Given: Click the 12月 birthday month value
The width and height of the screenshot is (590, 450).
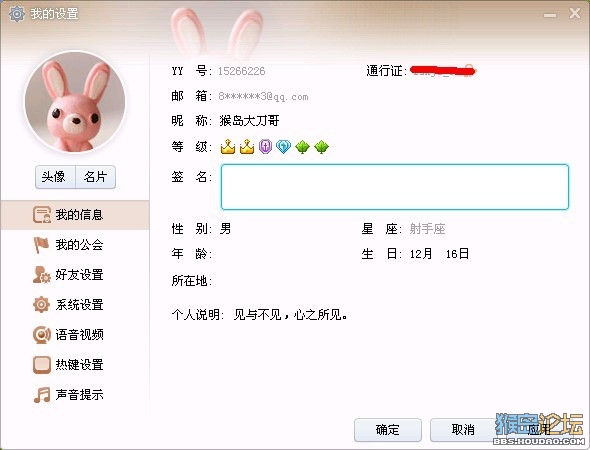Looking at the screenshot, I should [421, 254].
